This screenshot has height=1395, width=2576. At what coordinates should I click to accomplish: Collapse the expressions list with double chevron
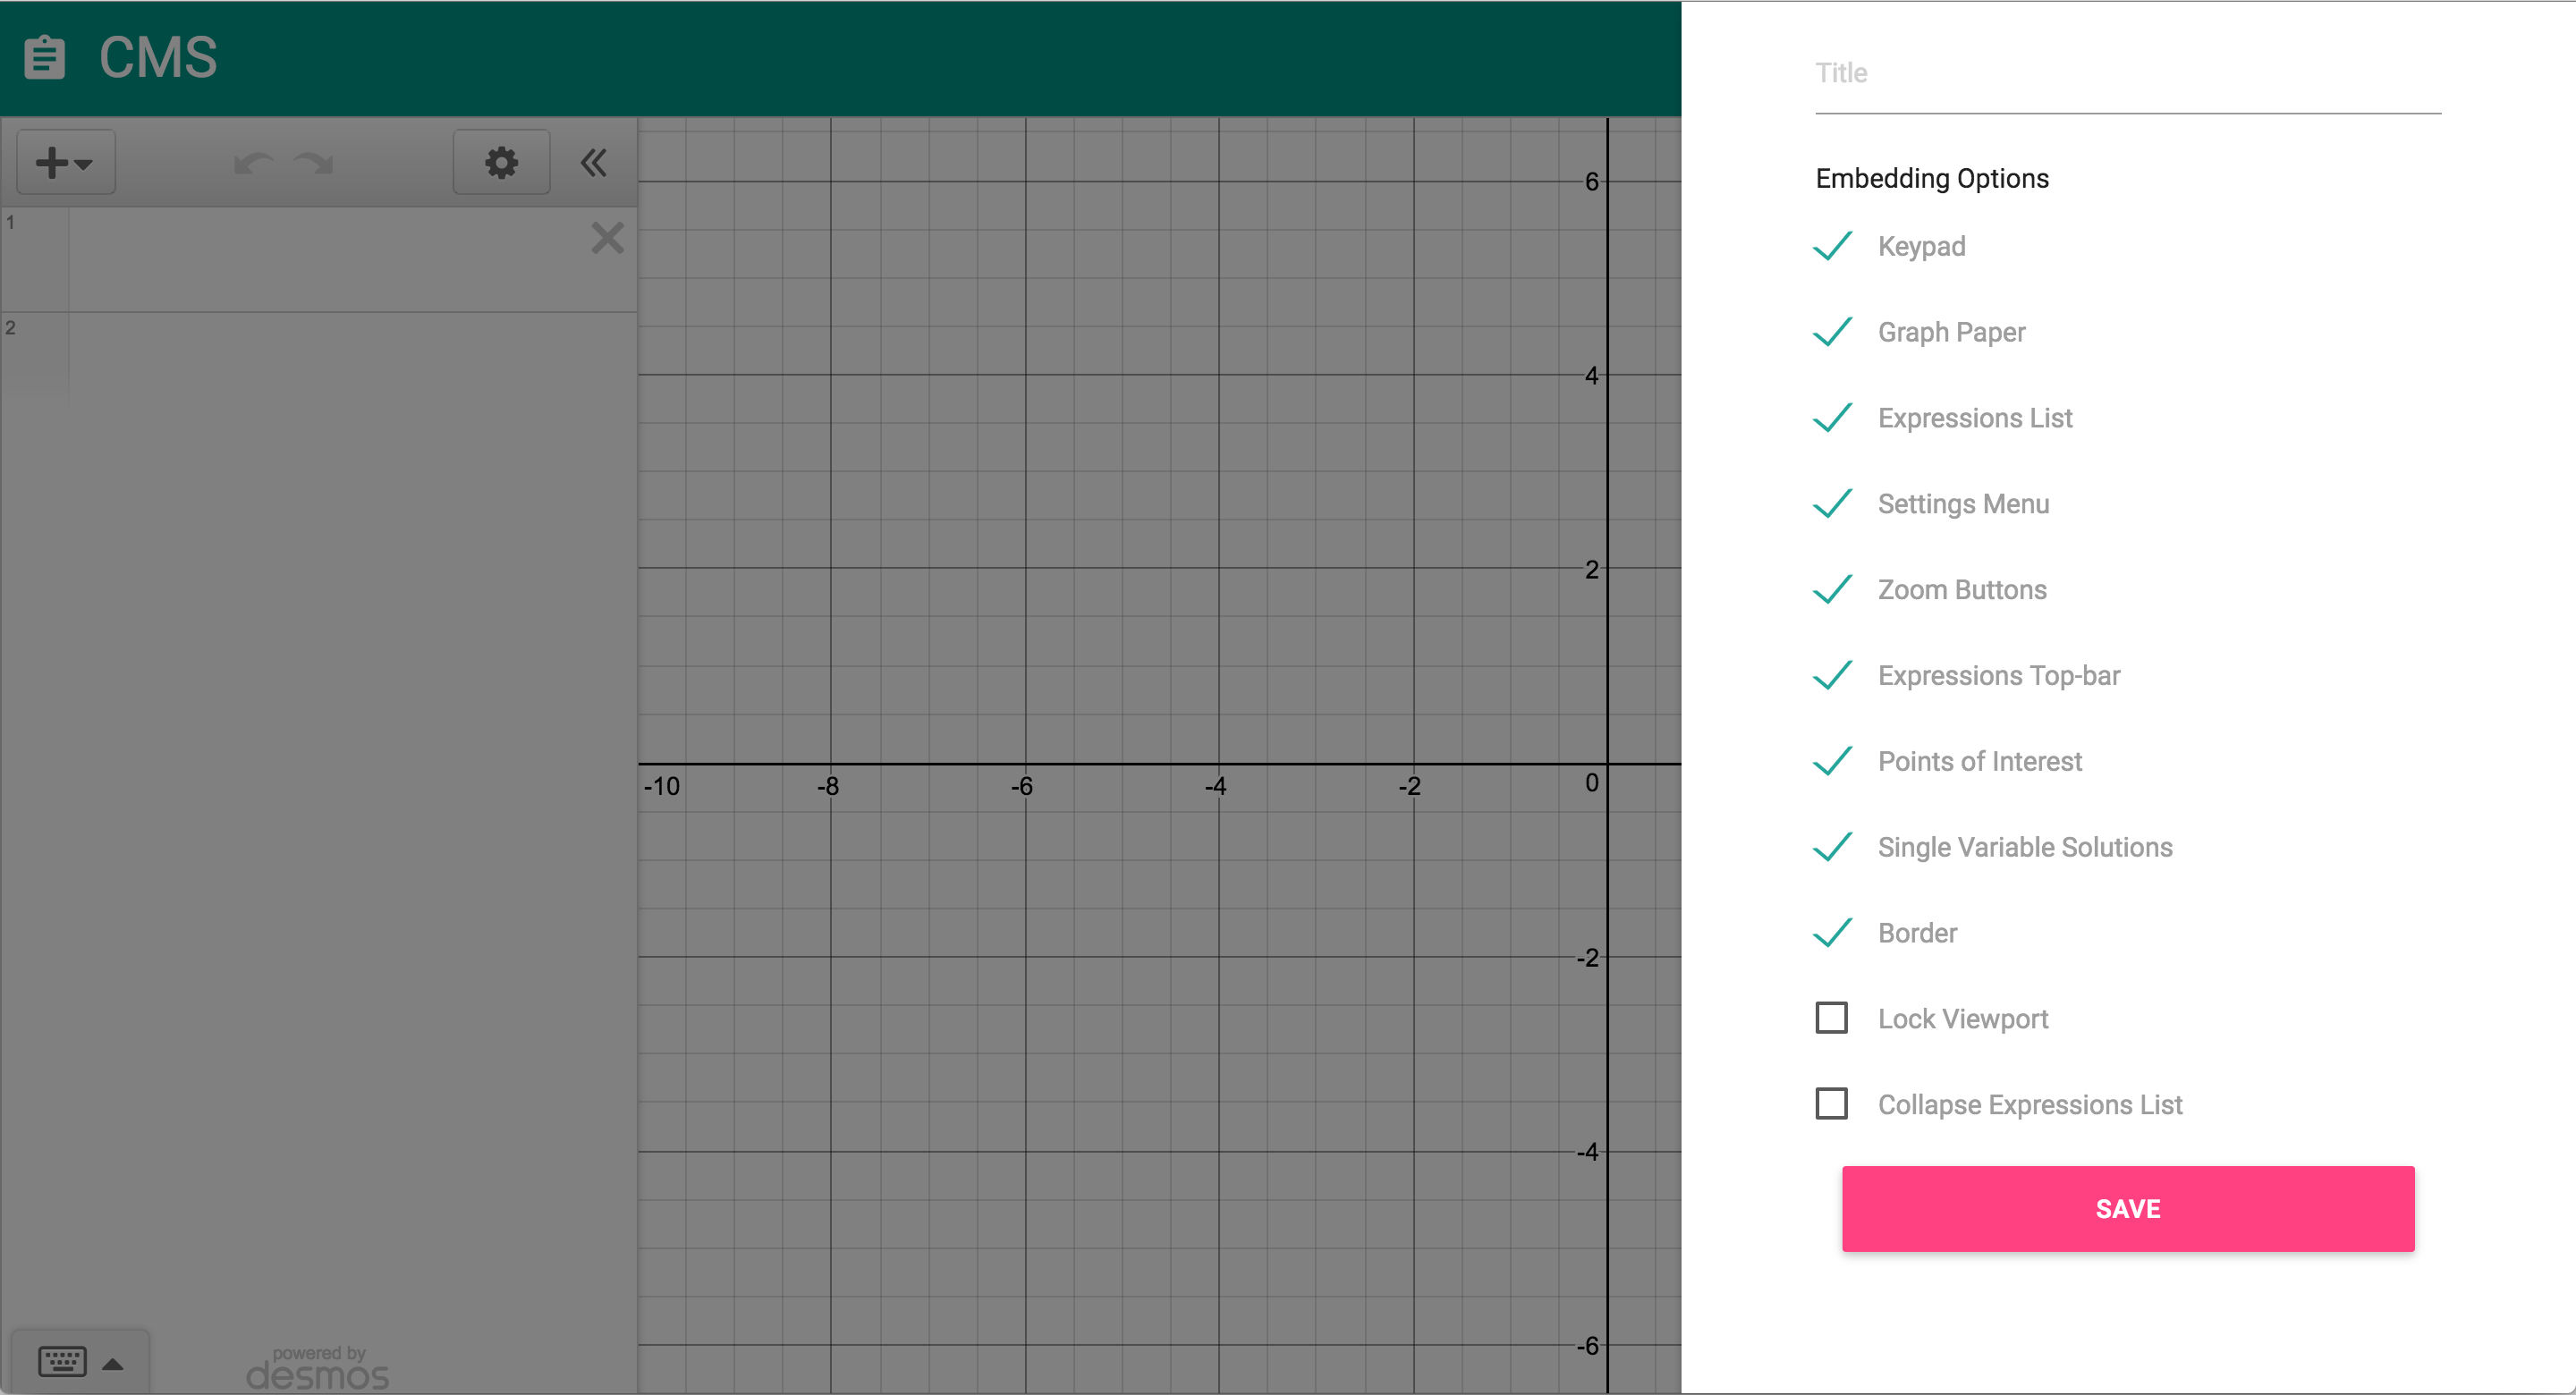(x=594, y=162)
